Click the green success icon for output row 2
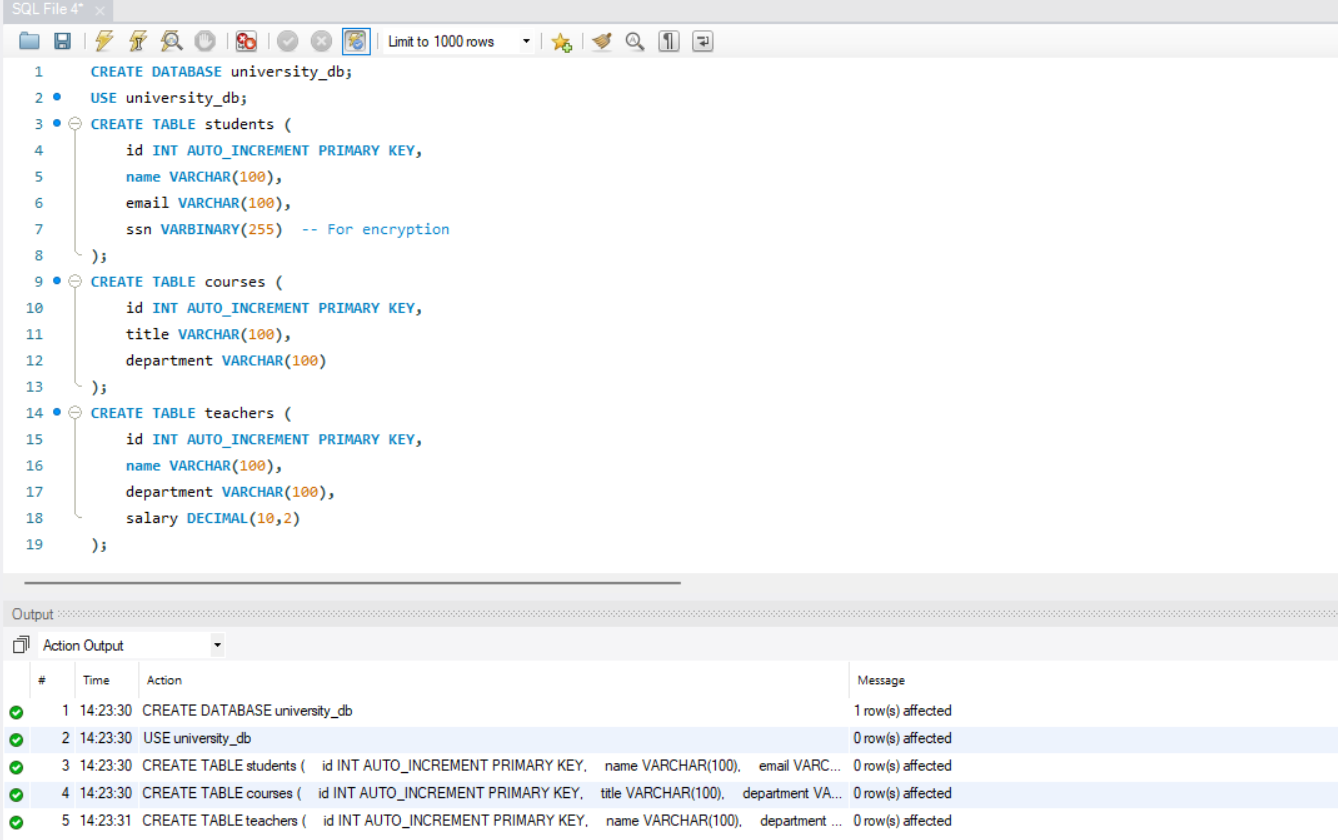The image size is (1338, 840). pyautogui.click(x=16, y=740)
